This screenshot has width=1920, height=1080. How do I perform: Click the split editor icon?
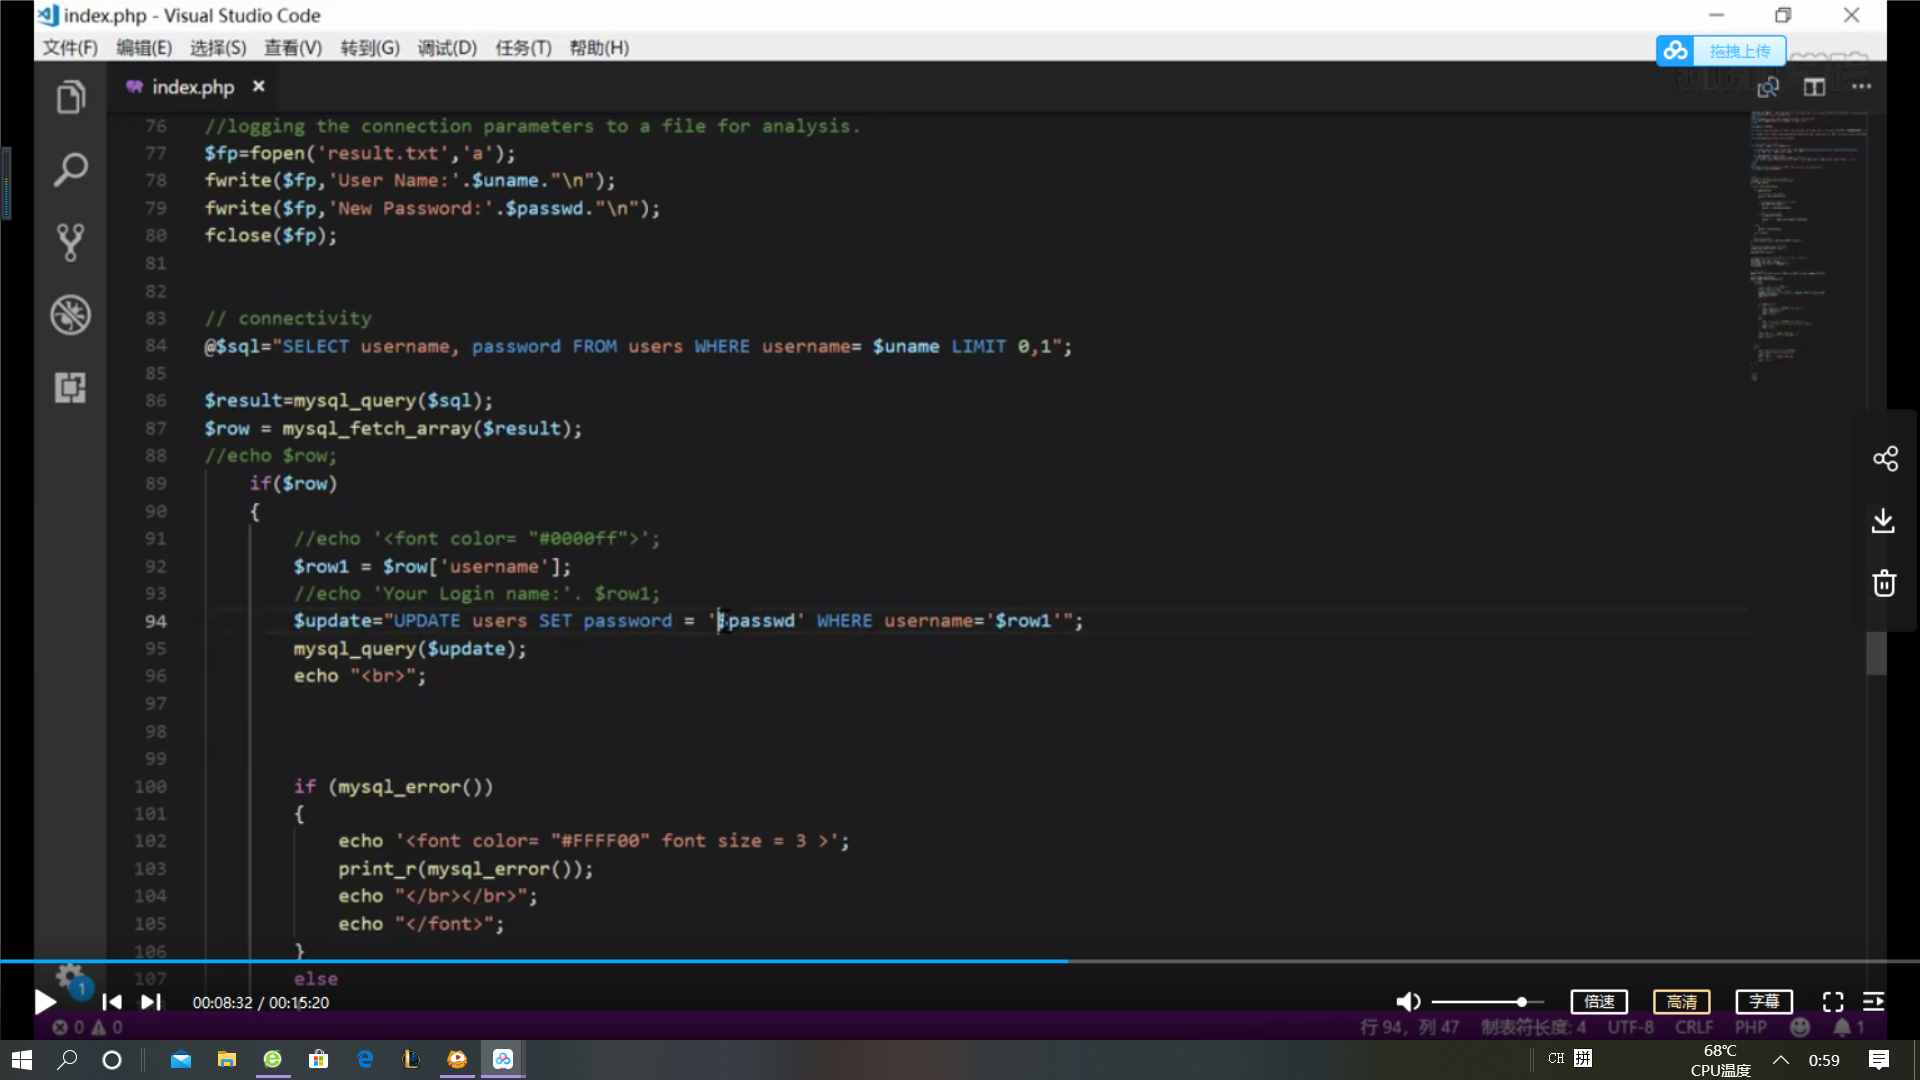1814,87
